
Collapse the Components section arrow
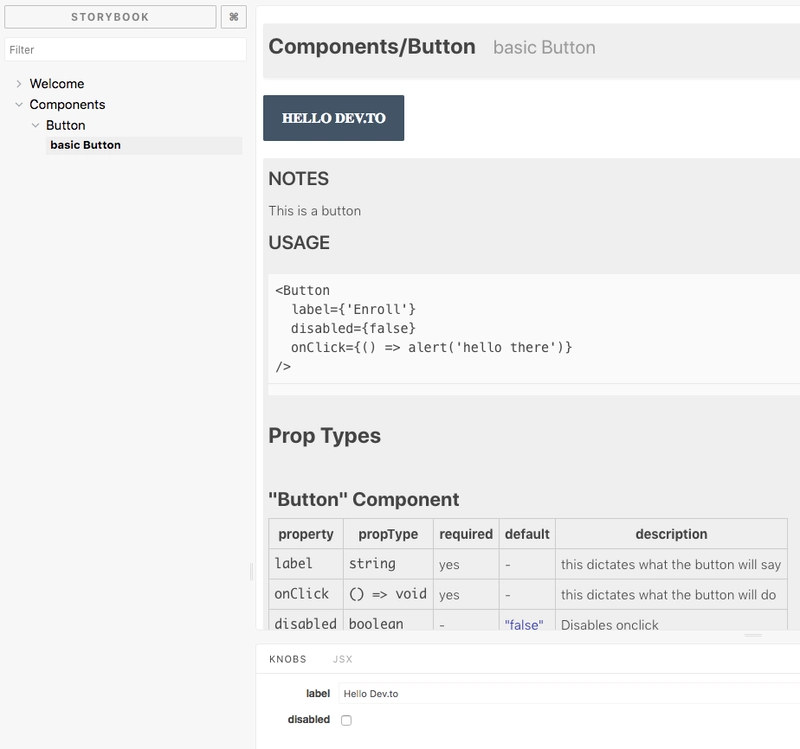[19, 105]
